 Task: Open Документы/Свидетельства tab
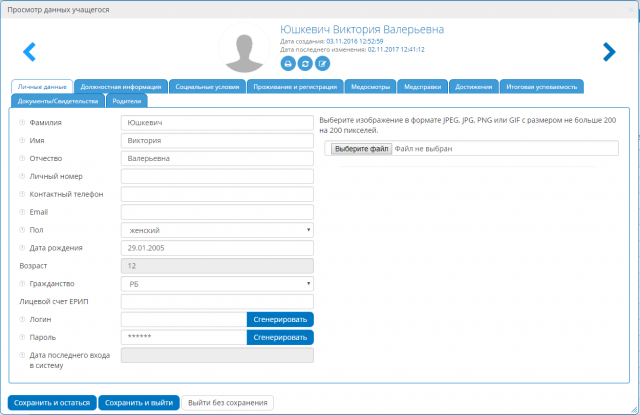(x=58, y=101)
